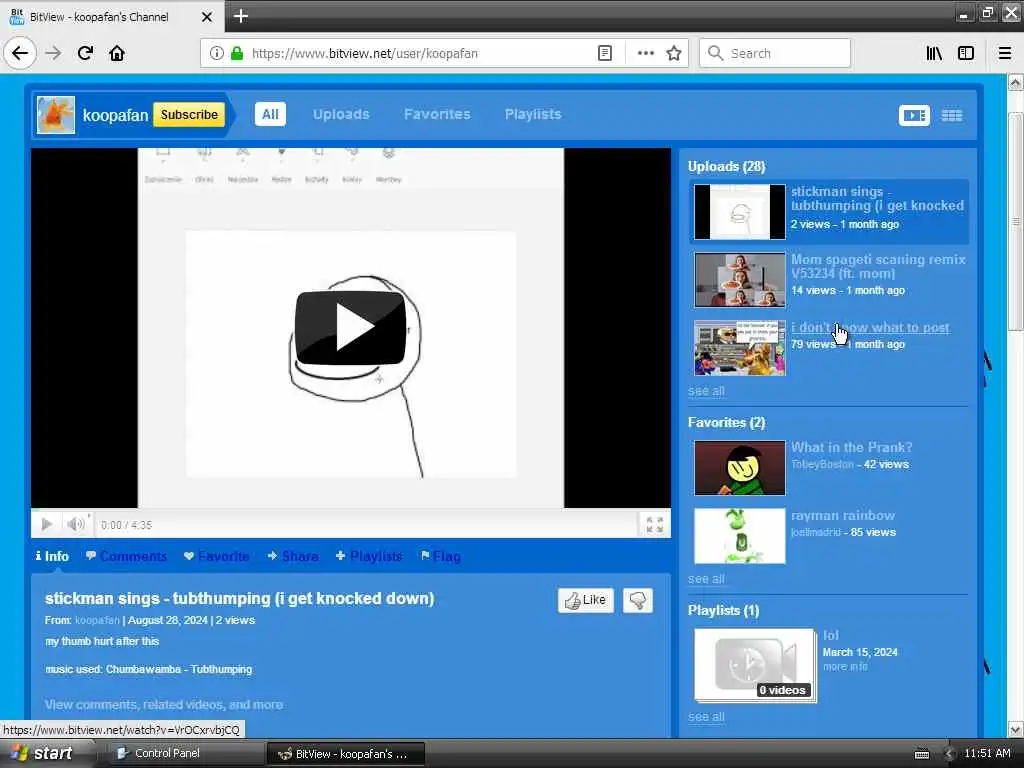Screen dimensions: 1024x768
Task: Click 'View comments, related videos, and more'
Action: point(164,705)
